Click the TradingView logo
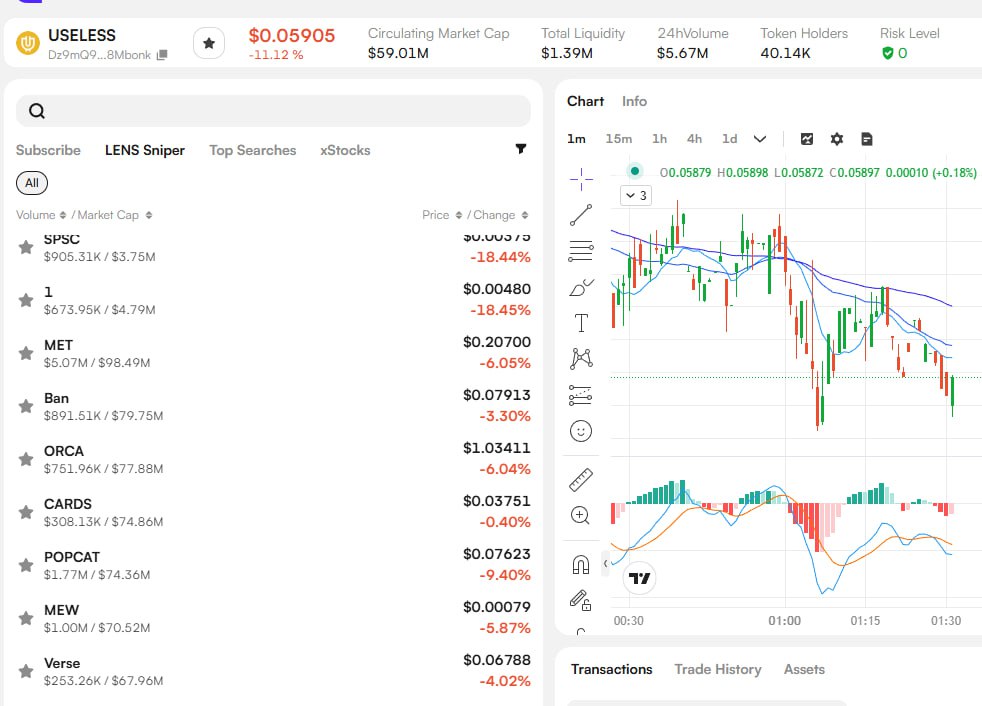 pos(639,578)
